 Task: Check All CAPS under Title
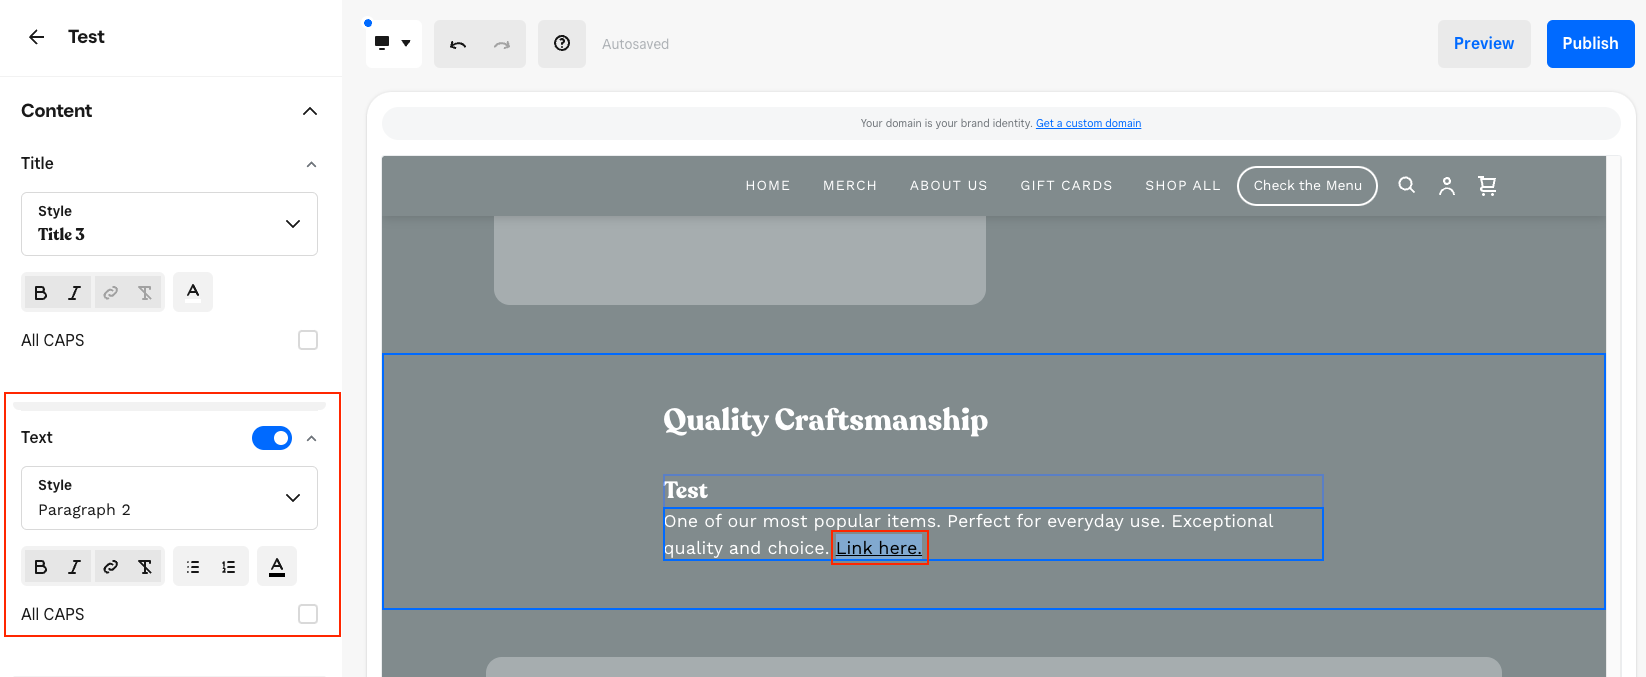coord(308,340)
